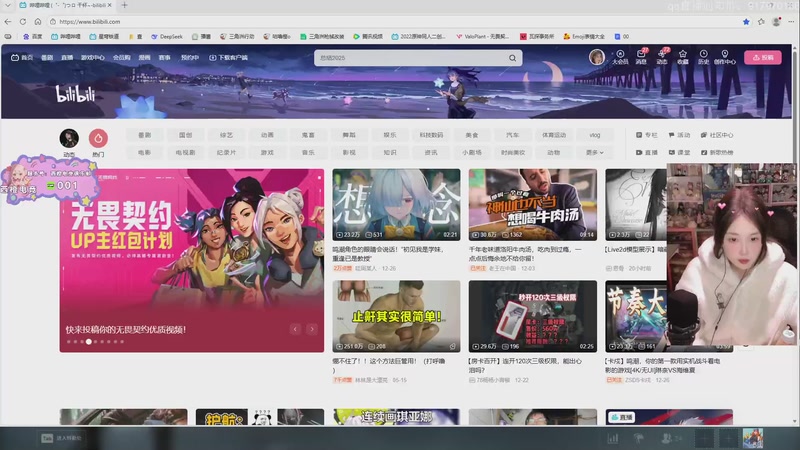Select the 科技数码 category
The height and width of the screenshot is (450, 800).
coord(431,135)
